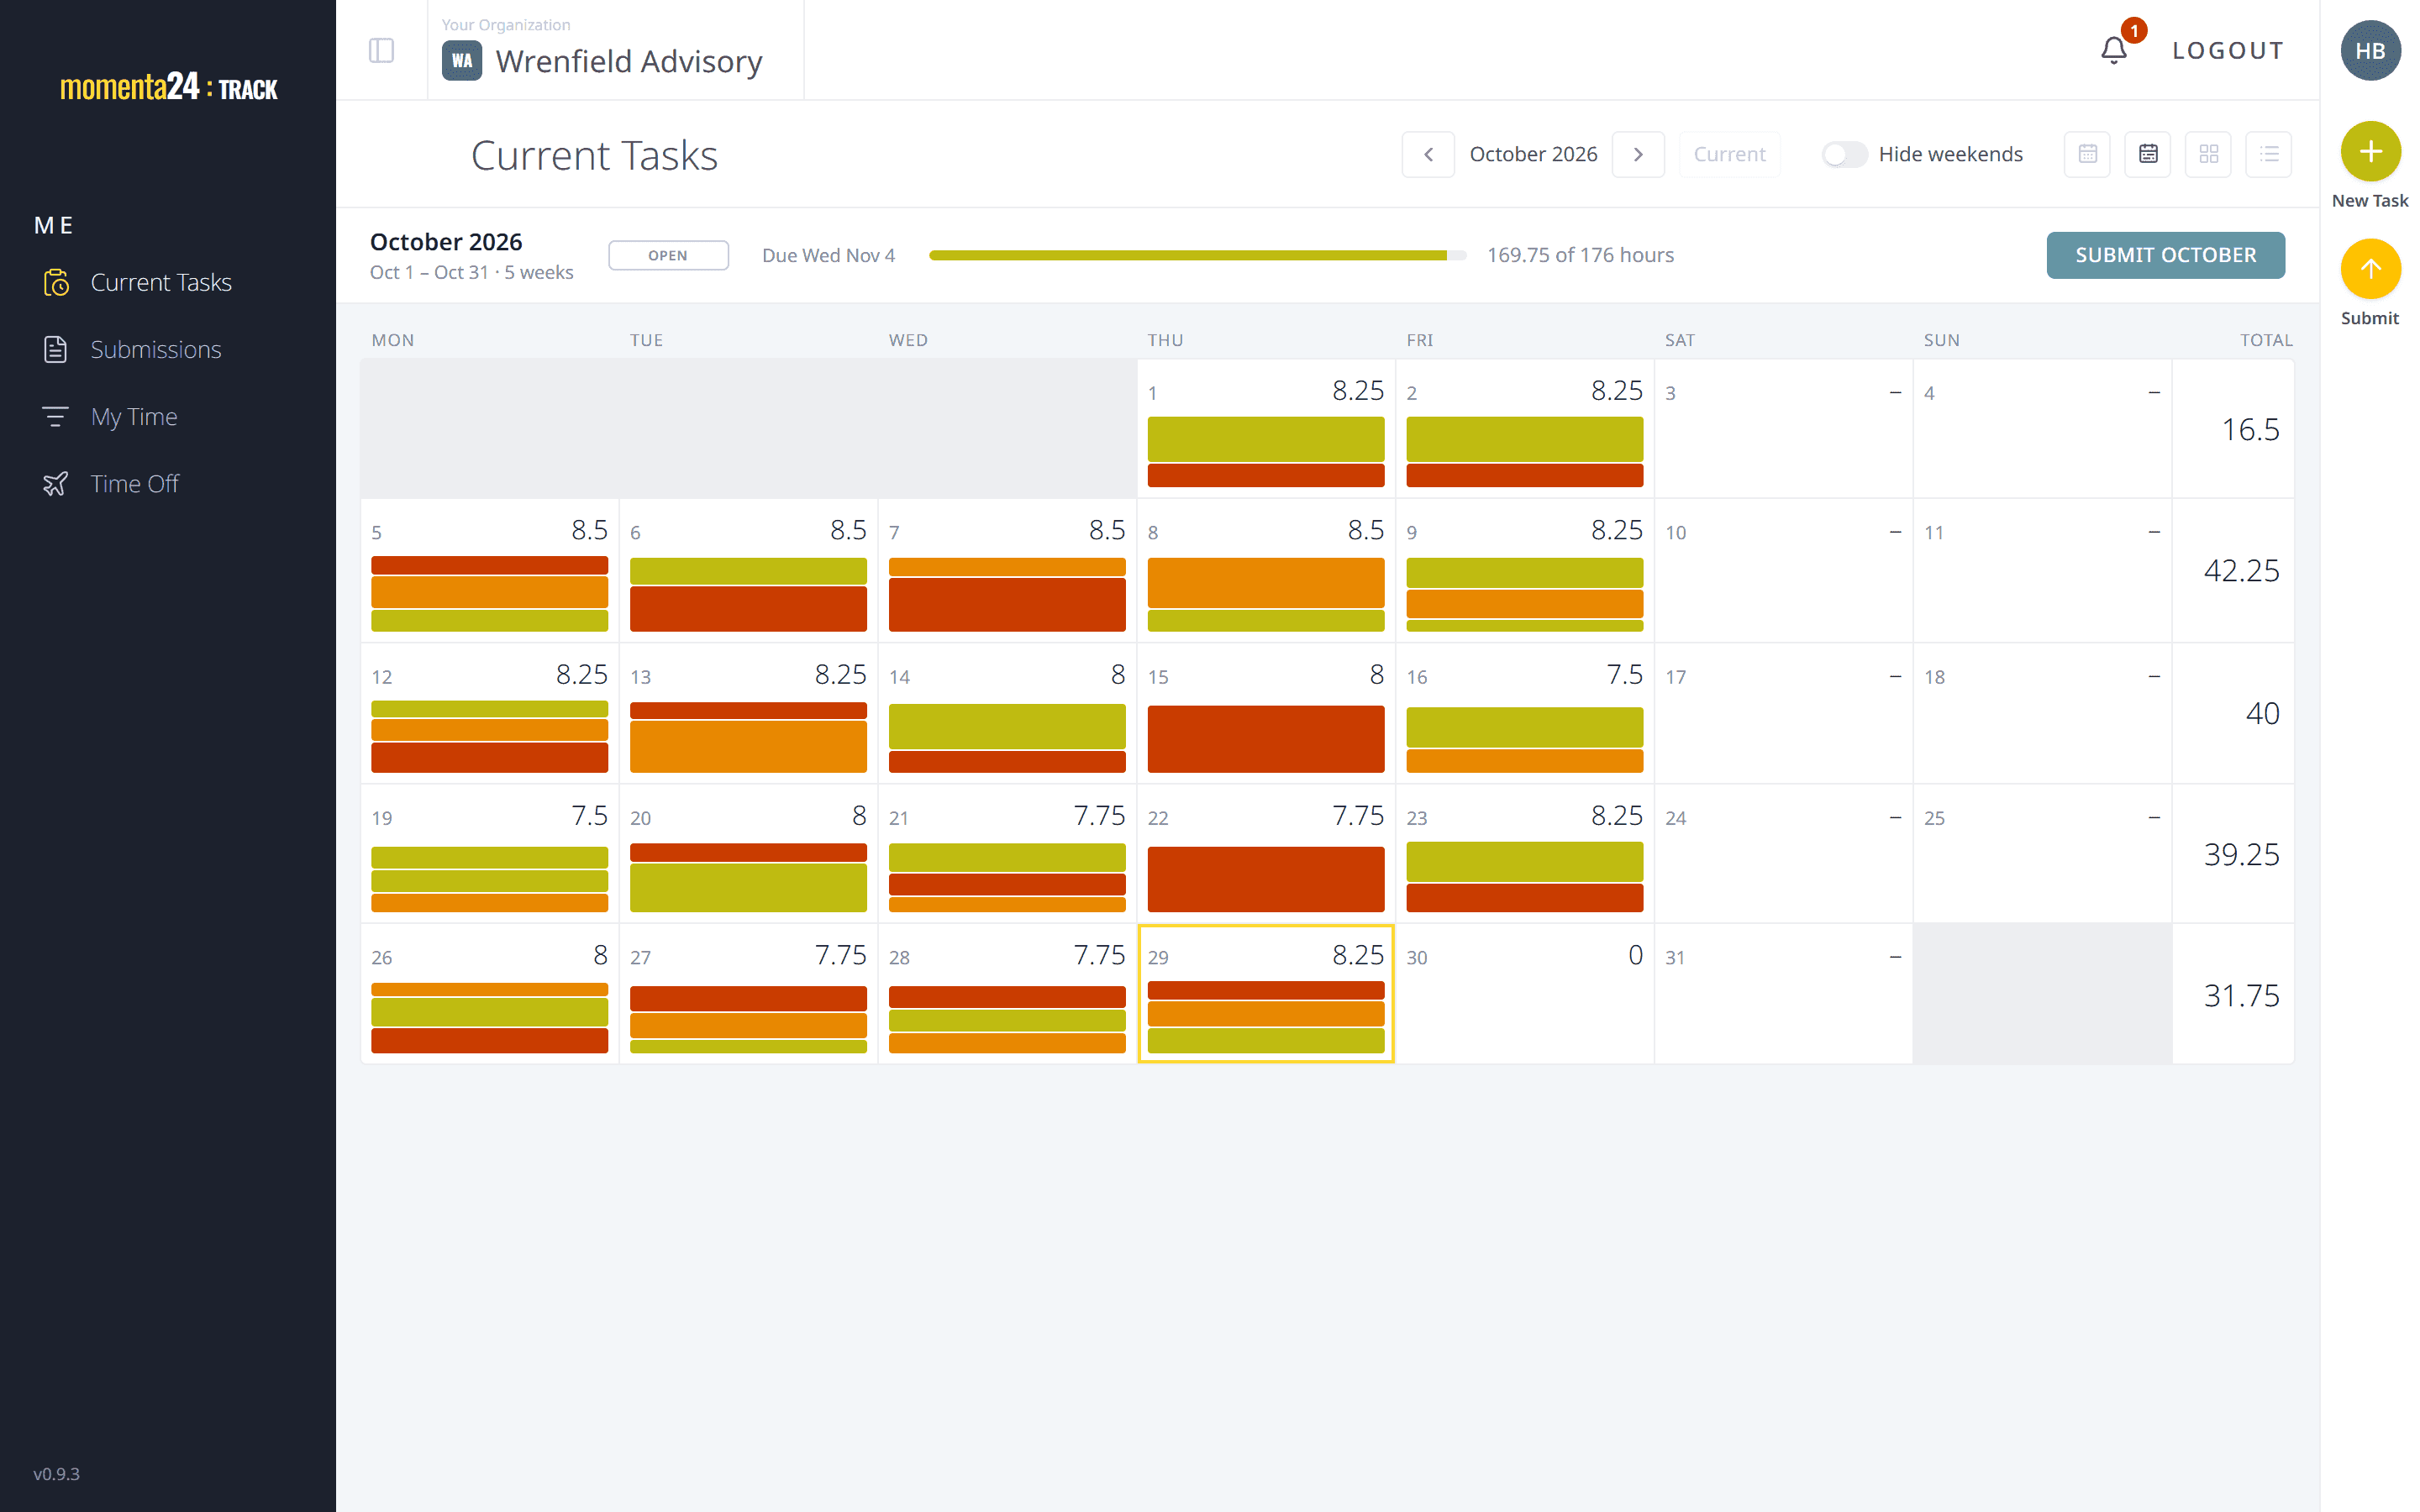Screen dimensions: 2420x1512
Task: Click the green New Task plus button
Action: click(x=2369, y=151)
